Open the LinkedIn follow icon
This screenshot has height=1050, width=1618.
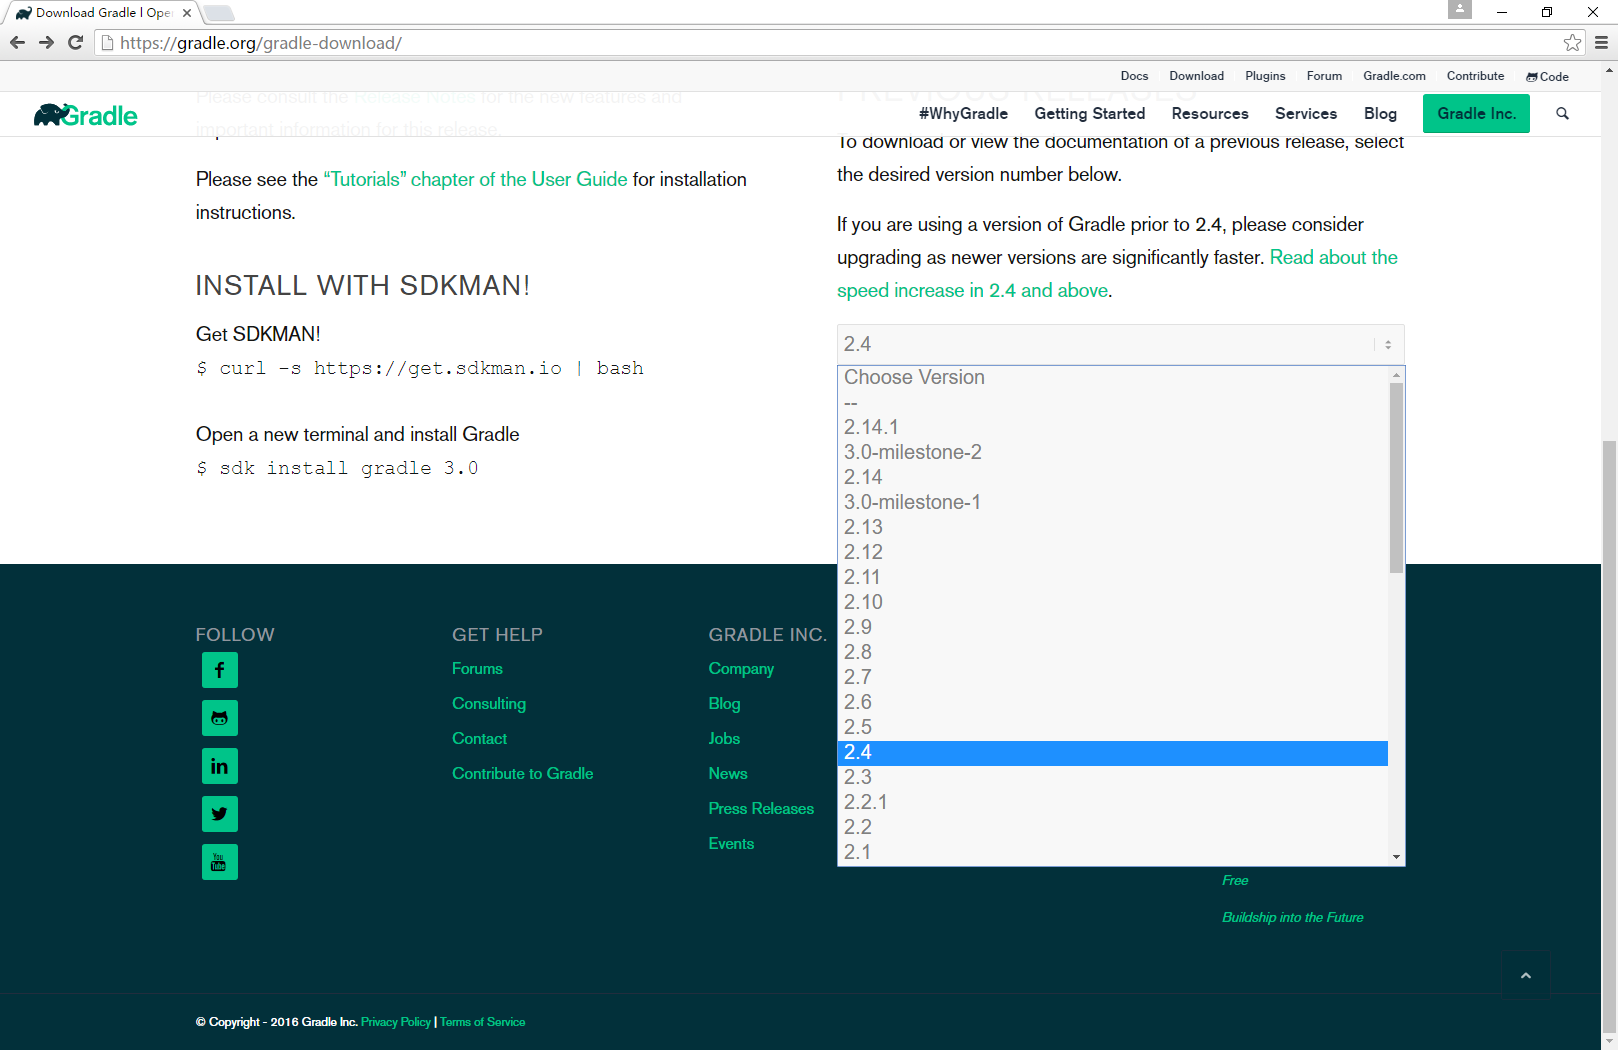220,766
